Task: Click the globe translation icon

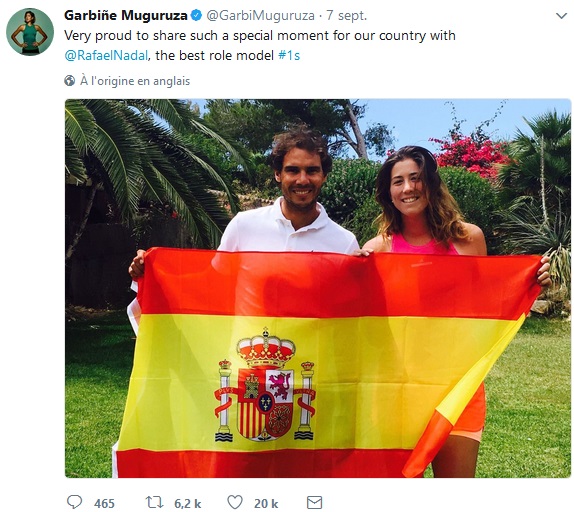Action: tap(70, 81)
